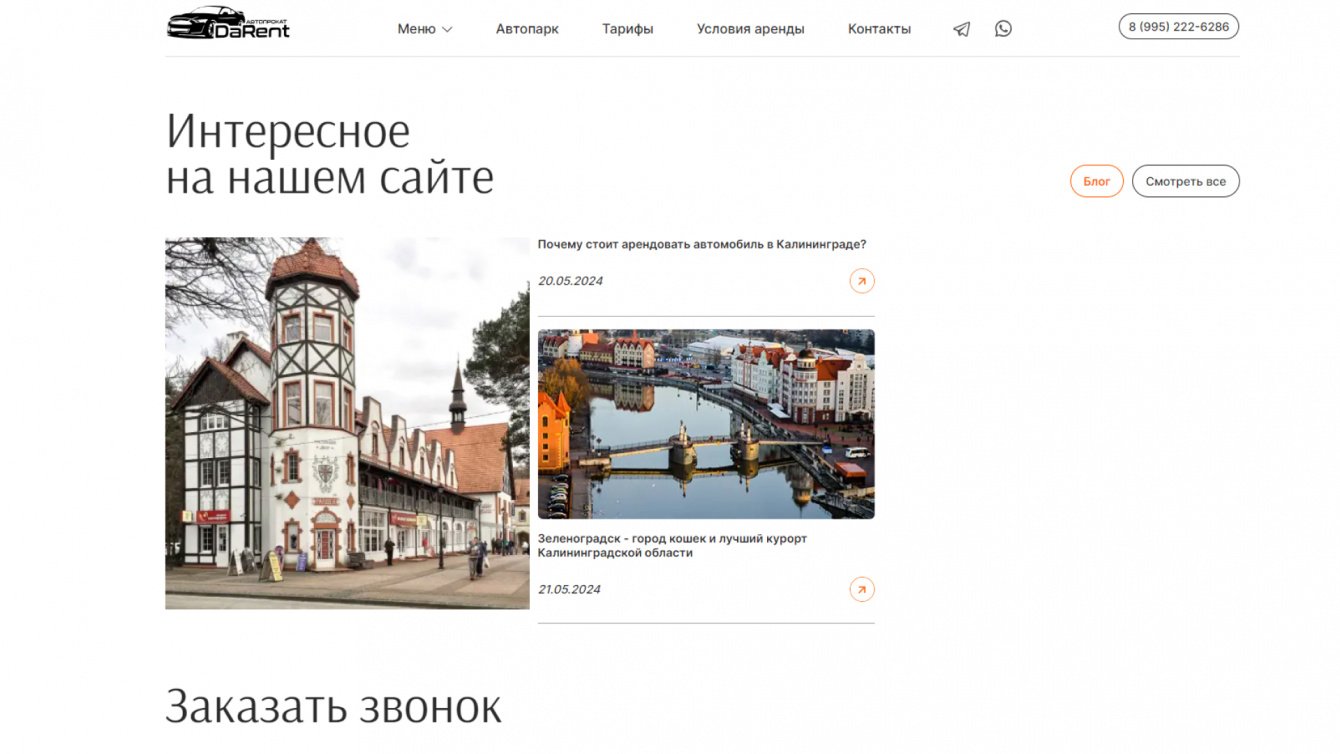Open Условия аренды page
This screenshot has width=1340, height=754.
[x=751, y=29]
